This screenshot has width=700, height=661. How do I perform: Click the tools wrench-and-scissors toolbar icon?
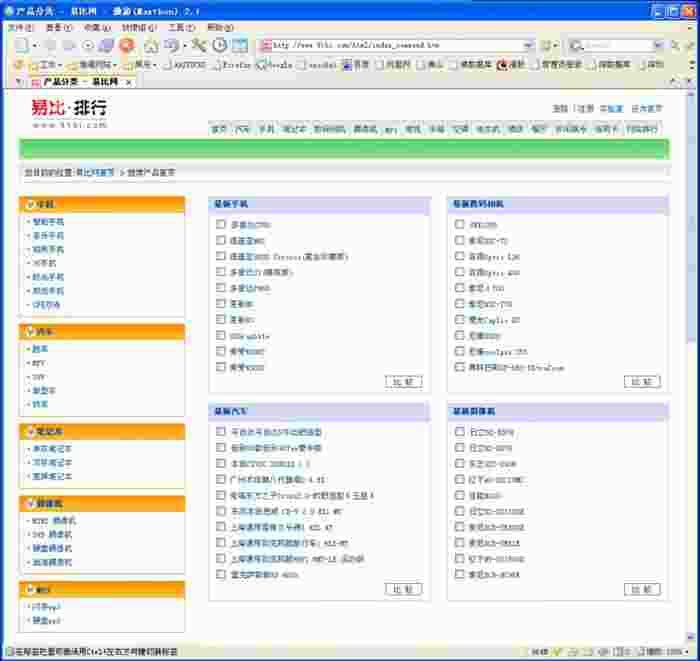pos(199,45)
